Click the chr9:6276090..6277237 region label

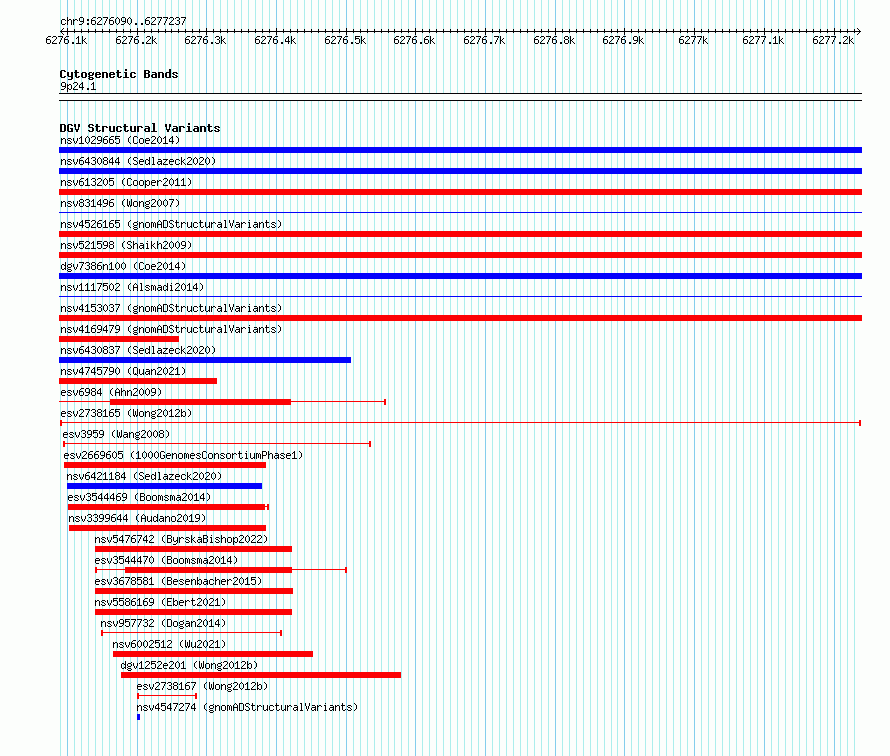point(123,21)
